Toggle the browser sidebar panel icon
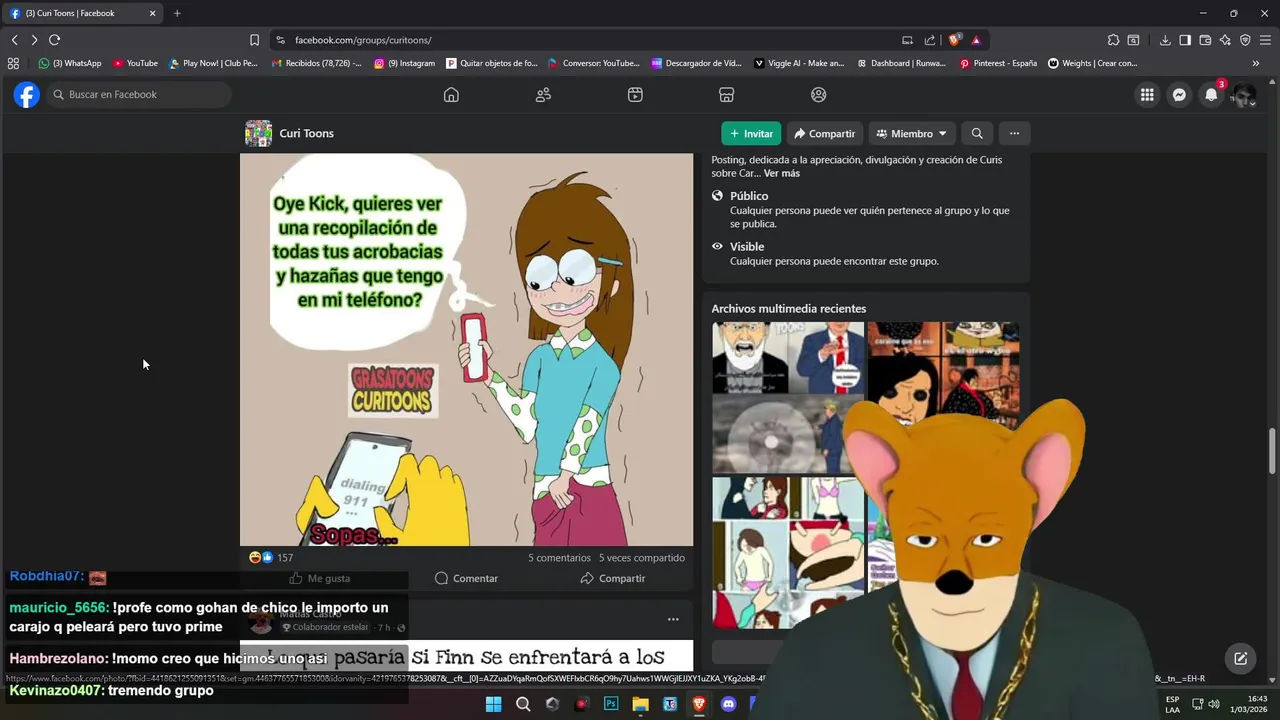Screen dimensions: 1280x720 click(x=1185, y=40)
